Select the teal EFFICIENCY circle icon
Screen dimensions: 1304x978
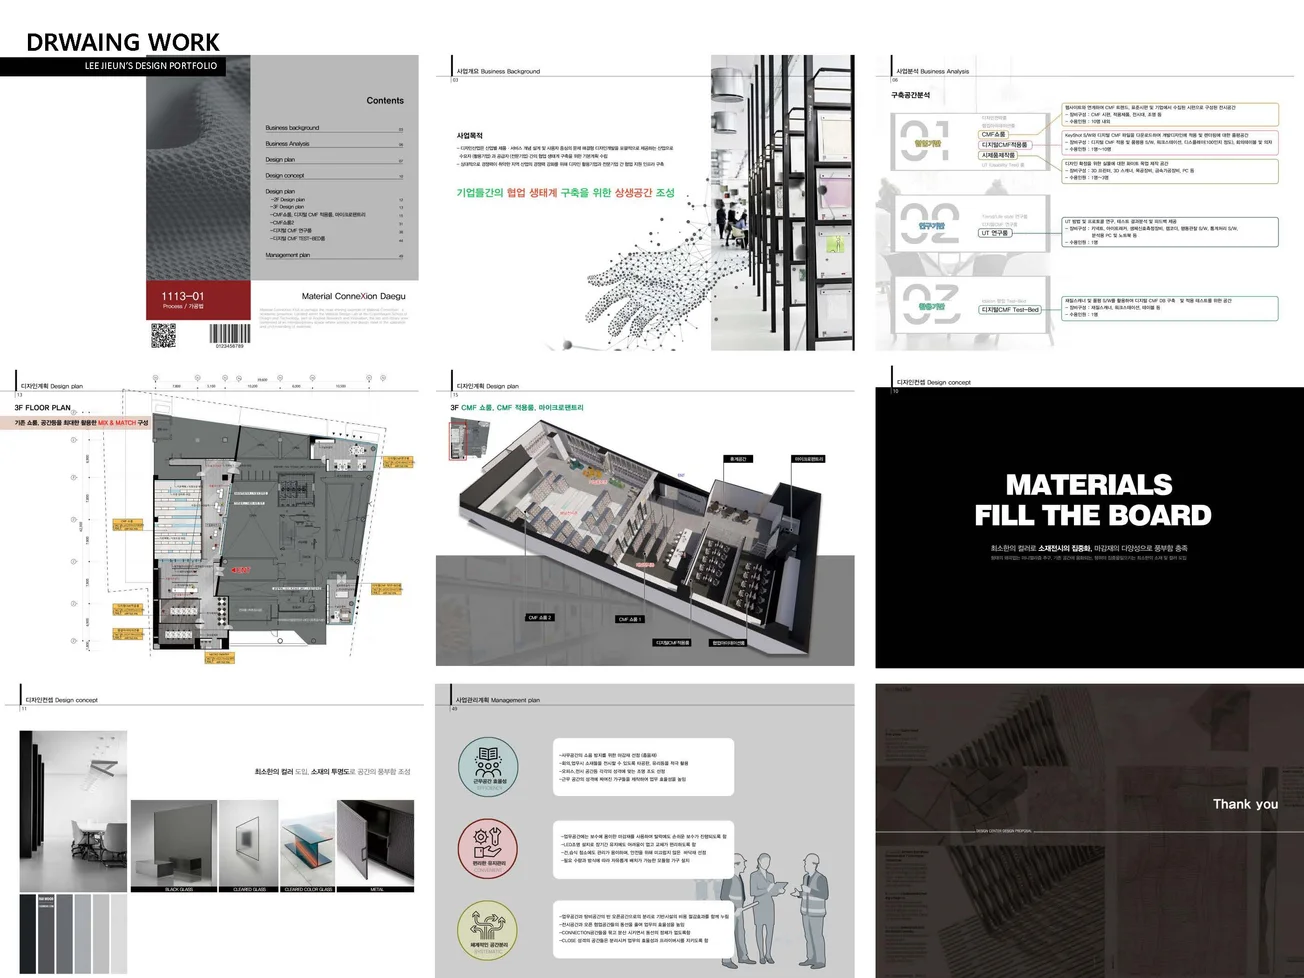(x=488, y=766)
